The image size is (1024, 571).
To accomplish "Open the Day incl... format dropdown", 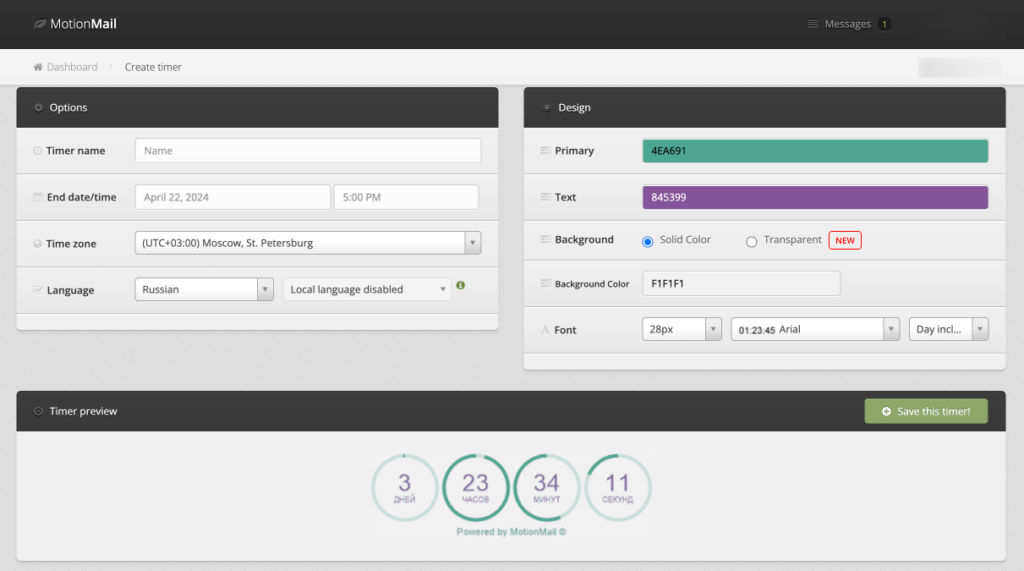I will pos(948,329).
